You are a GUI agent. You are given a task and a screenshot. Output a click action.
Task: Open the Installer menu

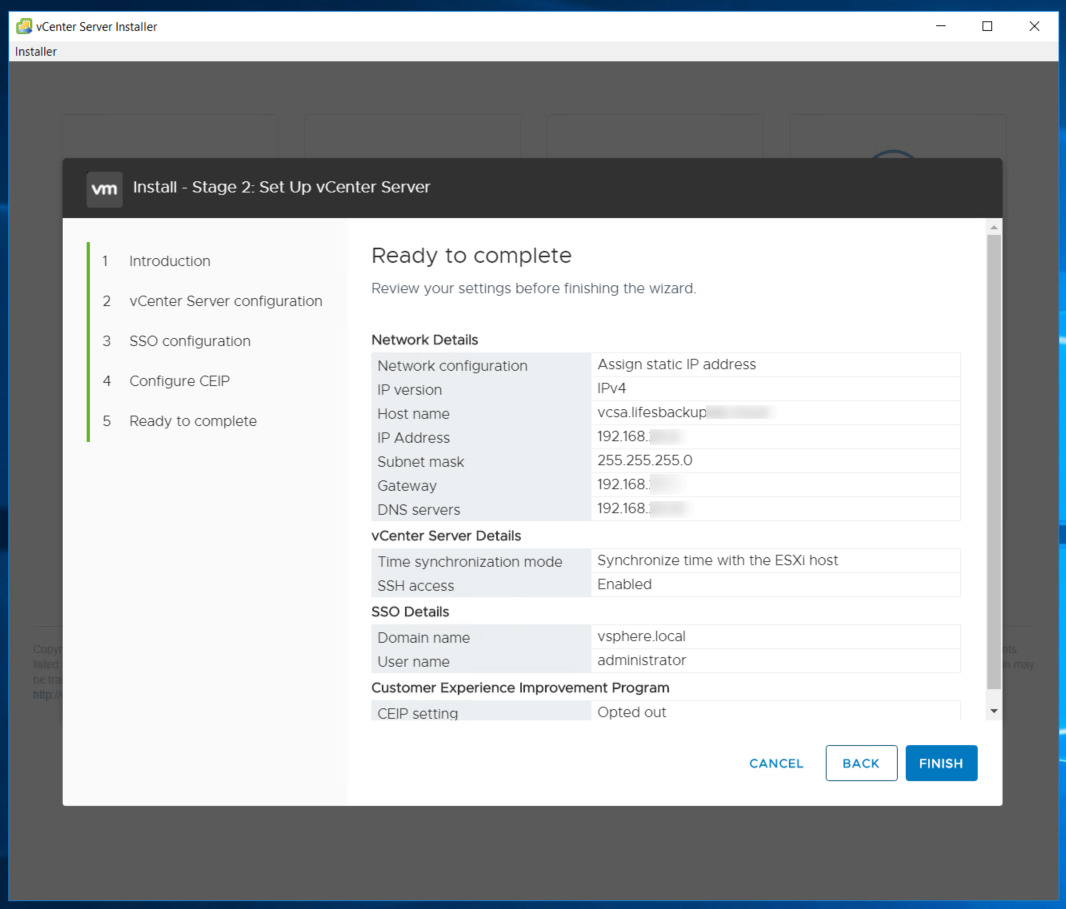[36, 51]
